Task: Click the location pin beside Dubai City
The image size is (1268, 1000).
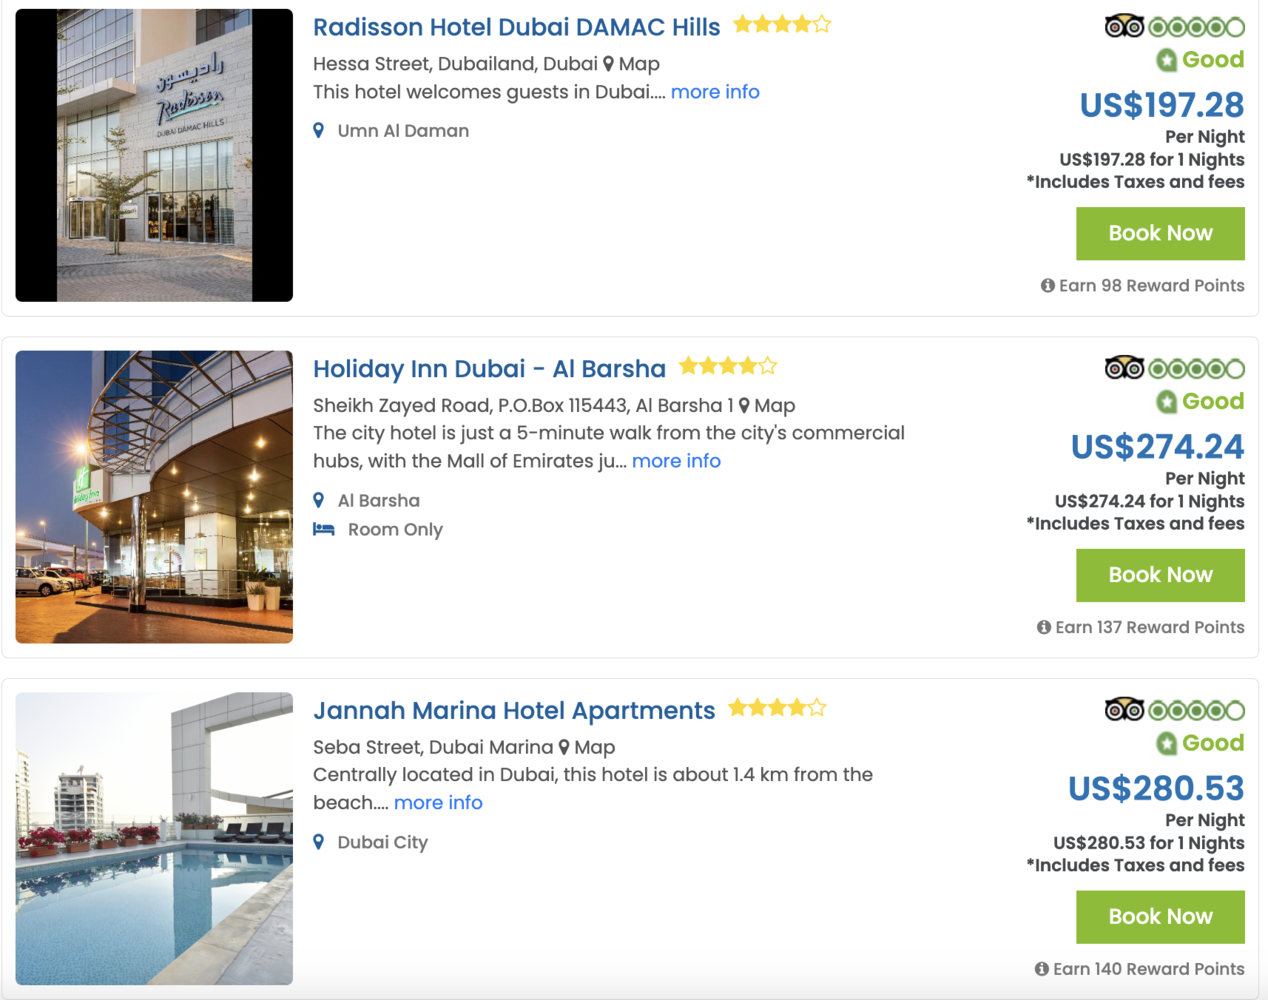Action: pos(318,842)
